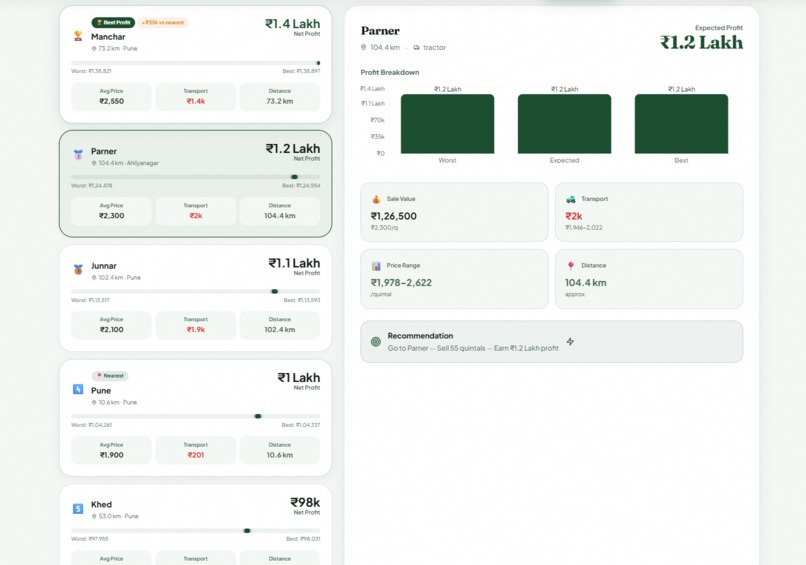806x565 pixels.
Task: Click the Best Profit badge on Manchar
Action: click(113, 23)
